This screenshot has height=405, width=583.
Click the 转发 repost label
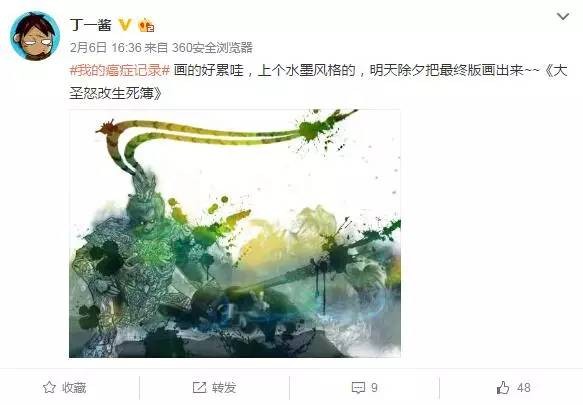tap(224, 388)
